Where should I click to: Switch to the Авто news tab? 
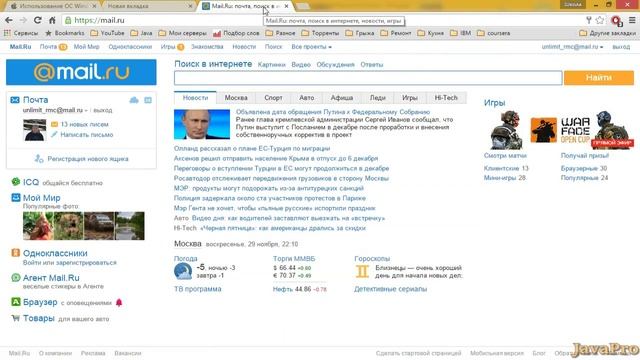[x=307, y=98]
